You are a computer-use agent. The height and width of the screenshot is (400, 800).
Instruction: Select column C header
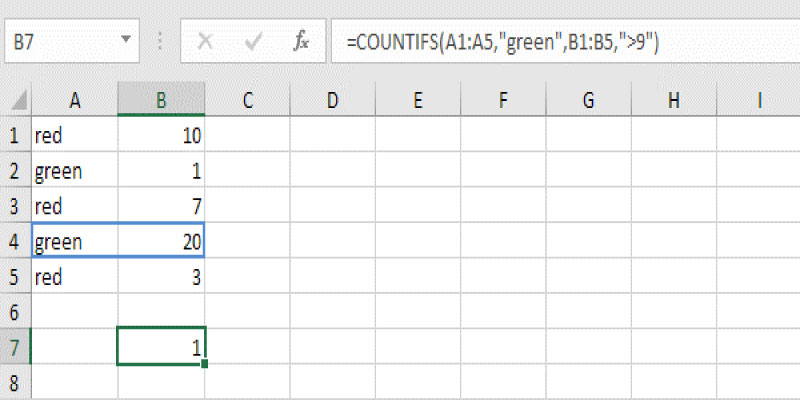[247, 100]
